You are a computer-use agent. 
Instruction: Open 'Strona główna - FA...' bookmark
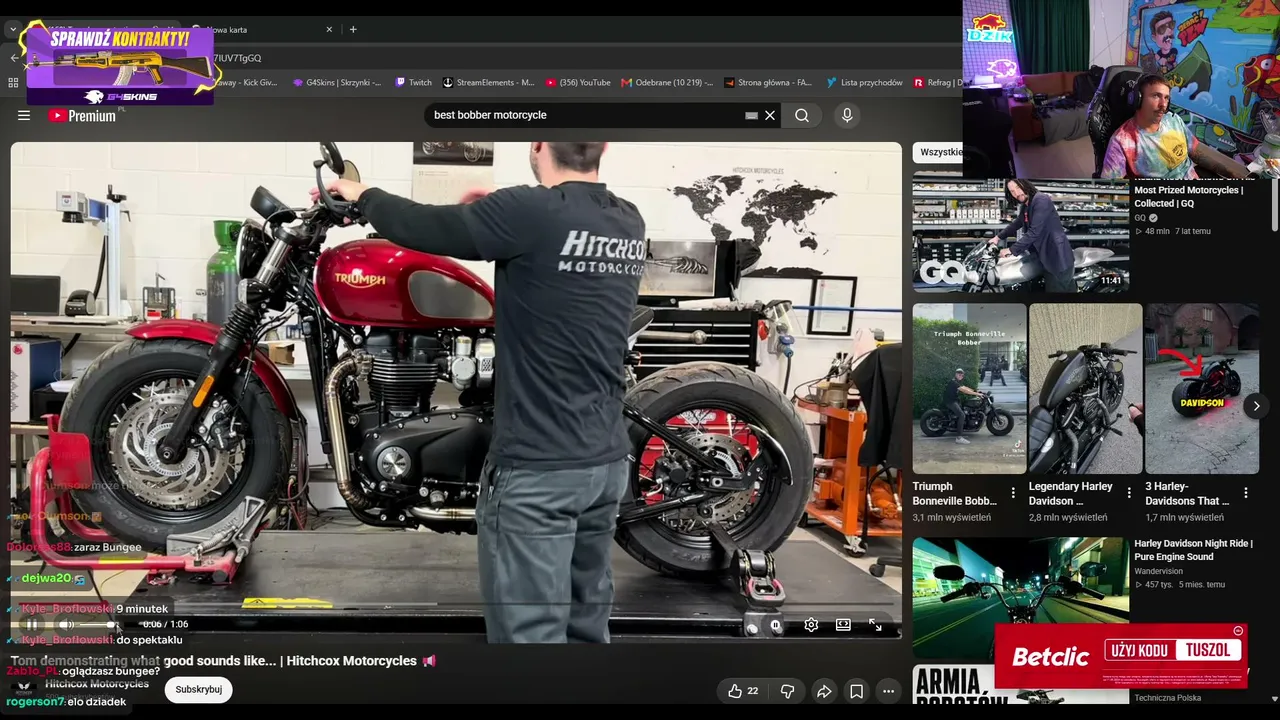(x=768, y=83)
